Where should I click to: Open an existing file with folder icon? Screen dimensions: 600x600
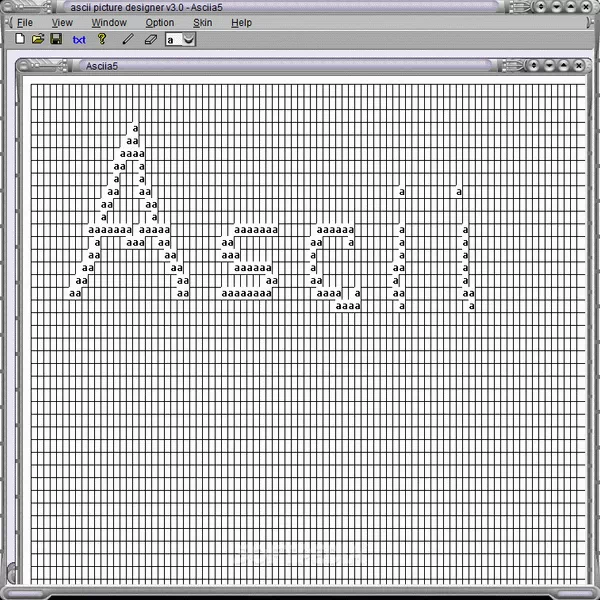38,39
